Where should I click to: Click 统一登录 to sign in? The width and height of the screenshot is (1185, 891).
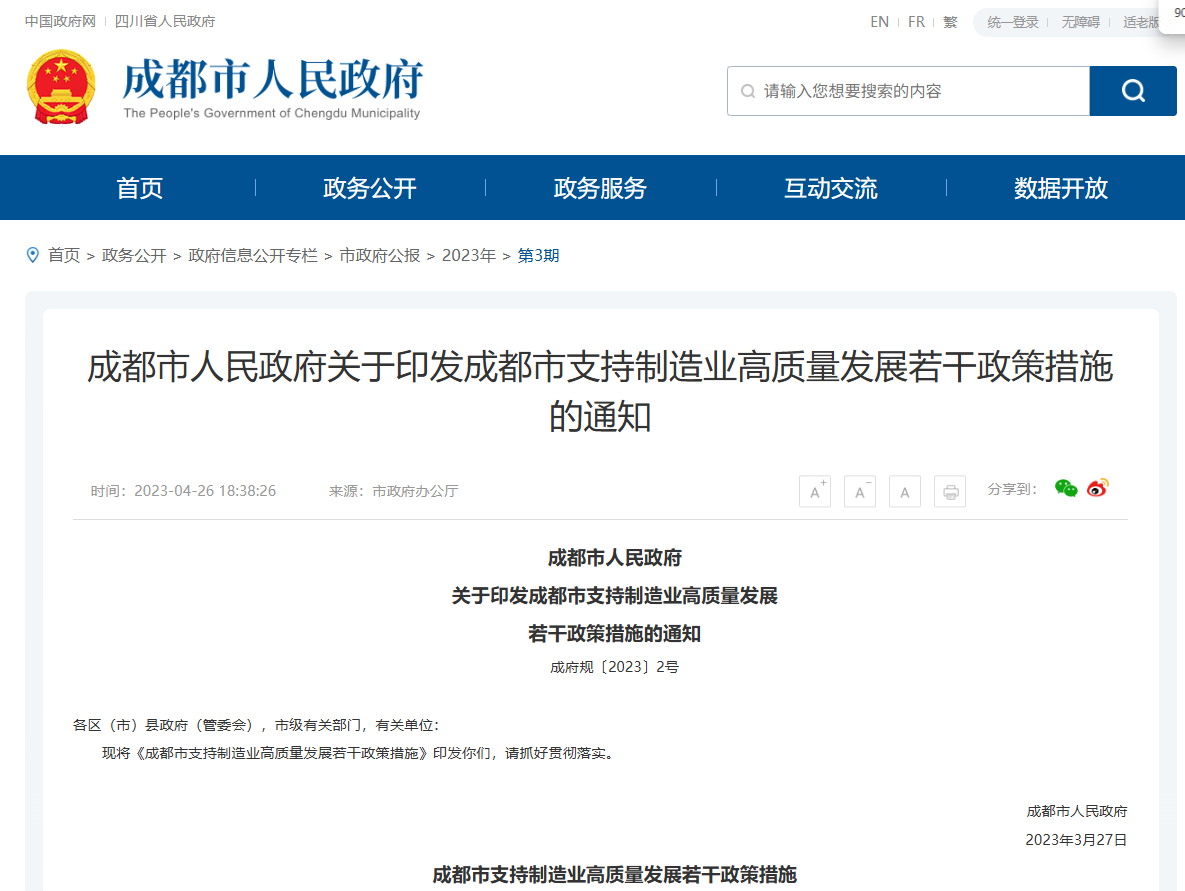point(1011,21)
